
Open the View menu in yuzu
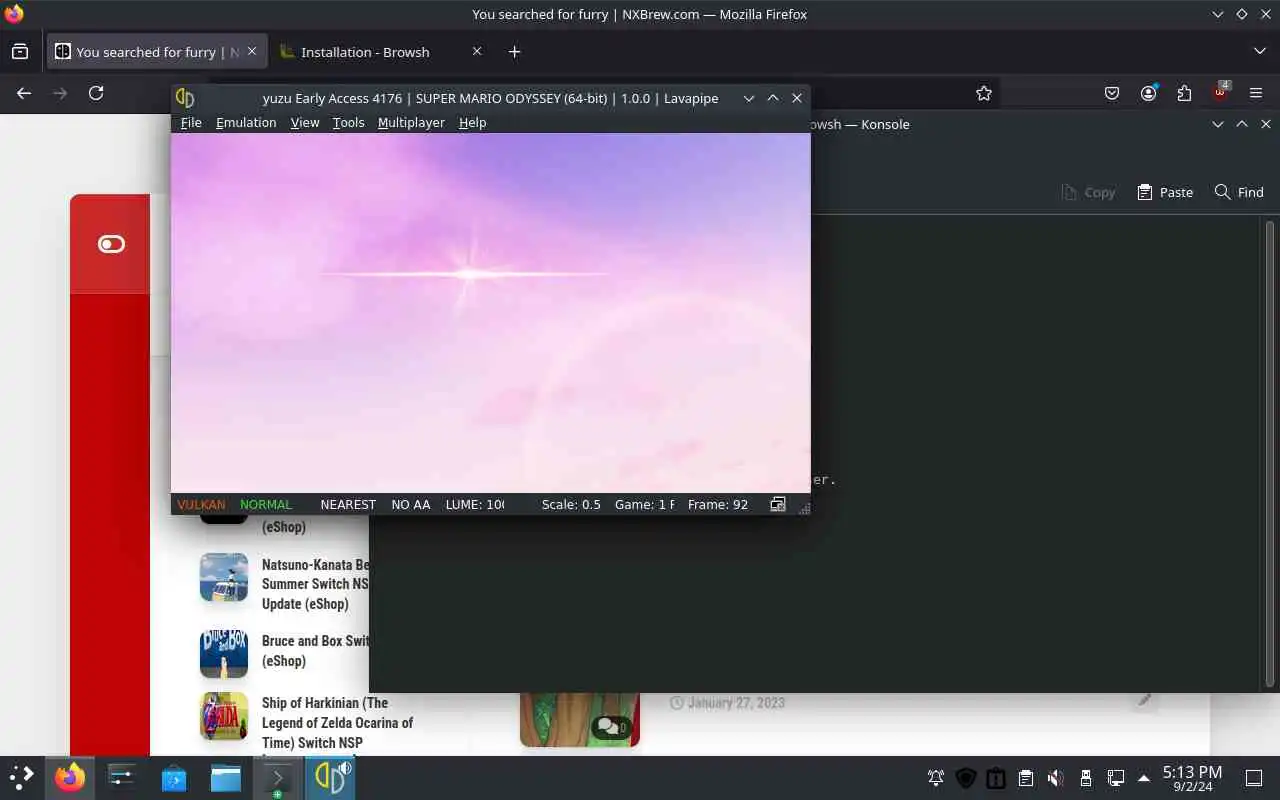[x=305, y=122]
